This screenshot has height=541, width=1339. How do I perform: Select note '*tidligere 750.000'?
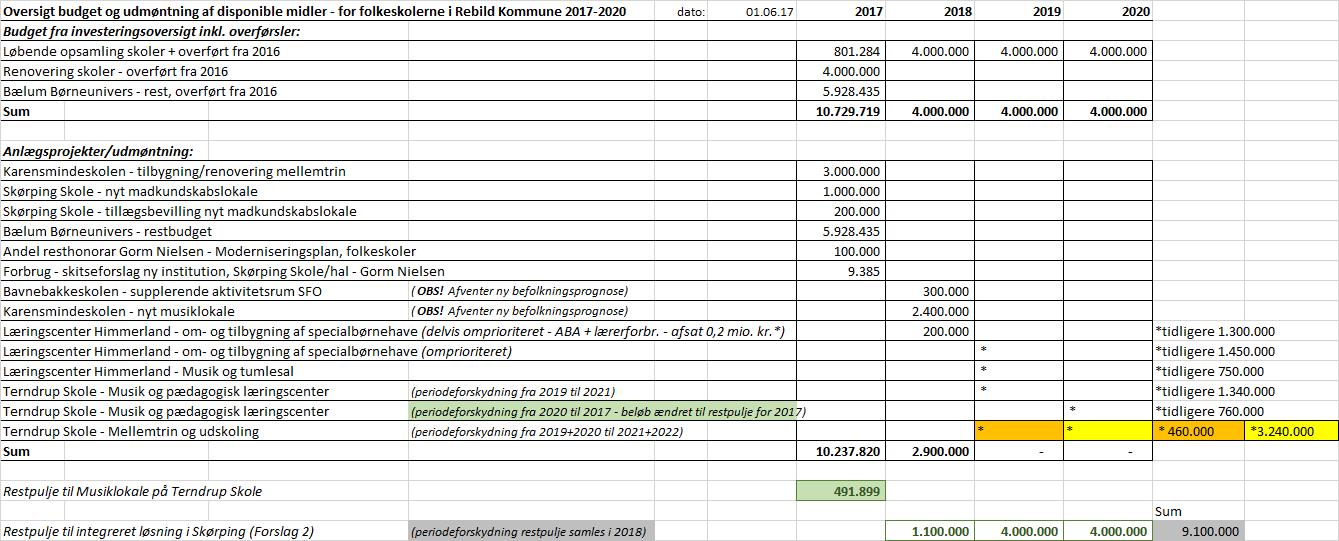click(x=1208, y=371)
